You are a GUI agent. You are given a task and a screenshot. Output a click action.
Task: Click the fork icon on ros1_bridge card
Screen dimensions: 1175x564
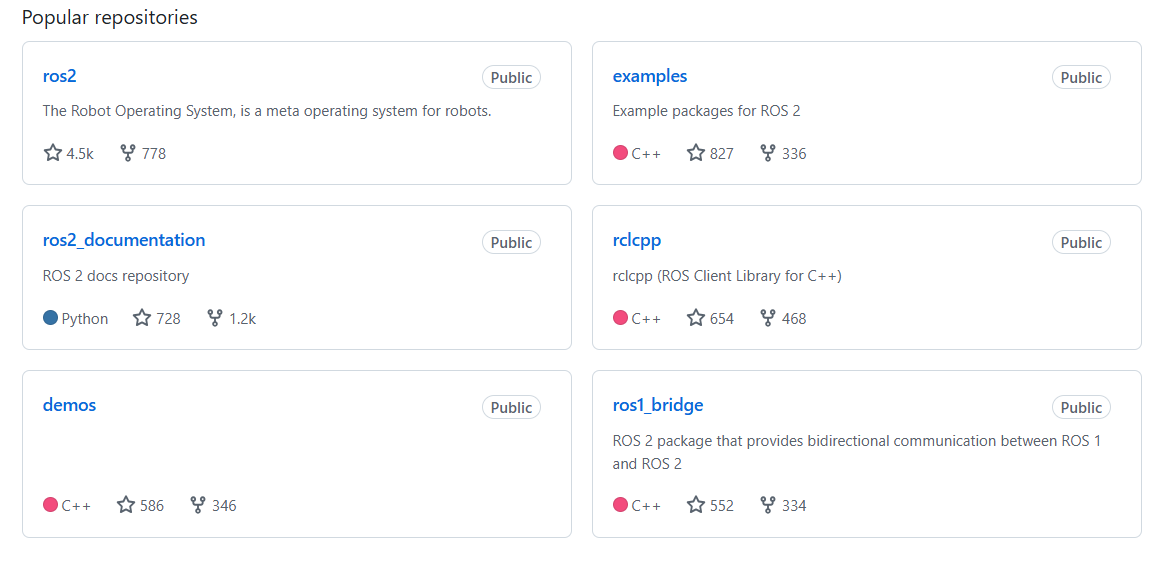(767, 505)
